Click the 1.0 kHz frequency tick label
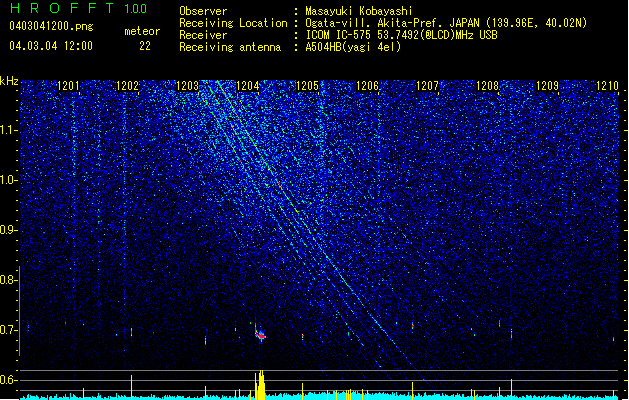The width and height of the screenshot is (629, 400). (x=8, y=180)
